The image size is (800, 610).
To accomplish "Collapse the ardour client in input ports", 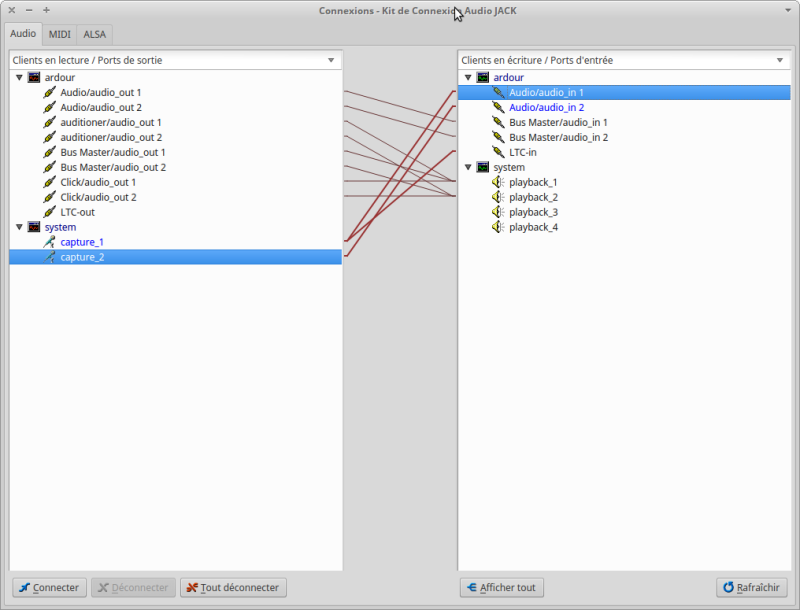I will pos(468,78).
